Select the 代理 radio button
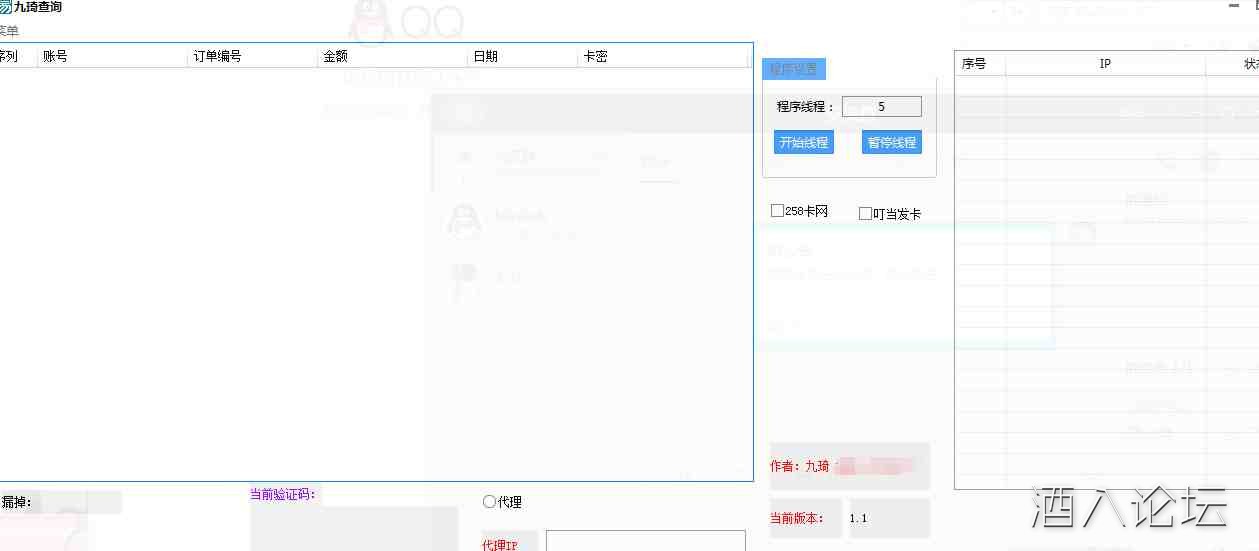Viewport: 1259px width, 551px height. 489,502
